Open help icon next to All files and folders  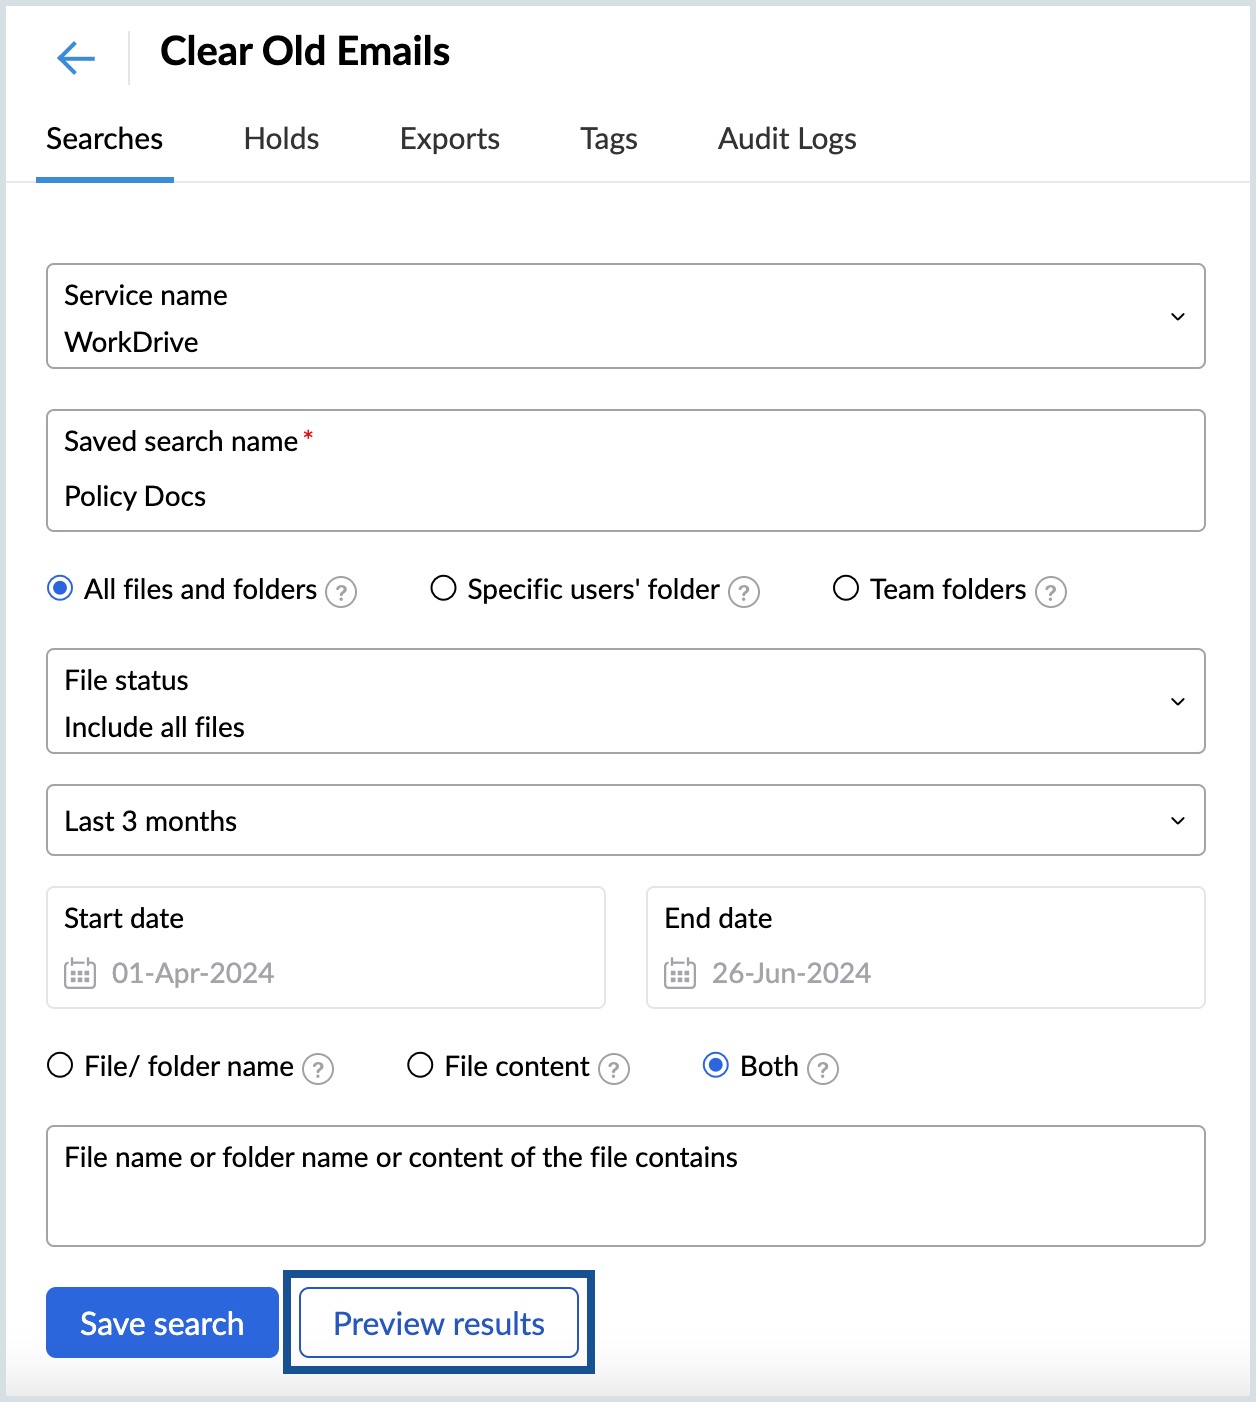click(342, 592)
